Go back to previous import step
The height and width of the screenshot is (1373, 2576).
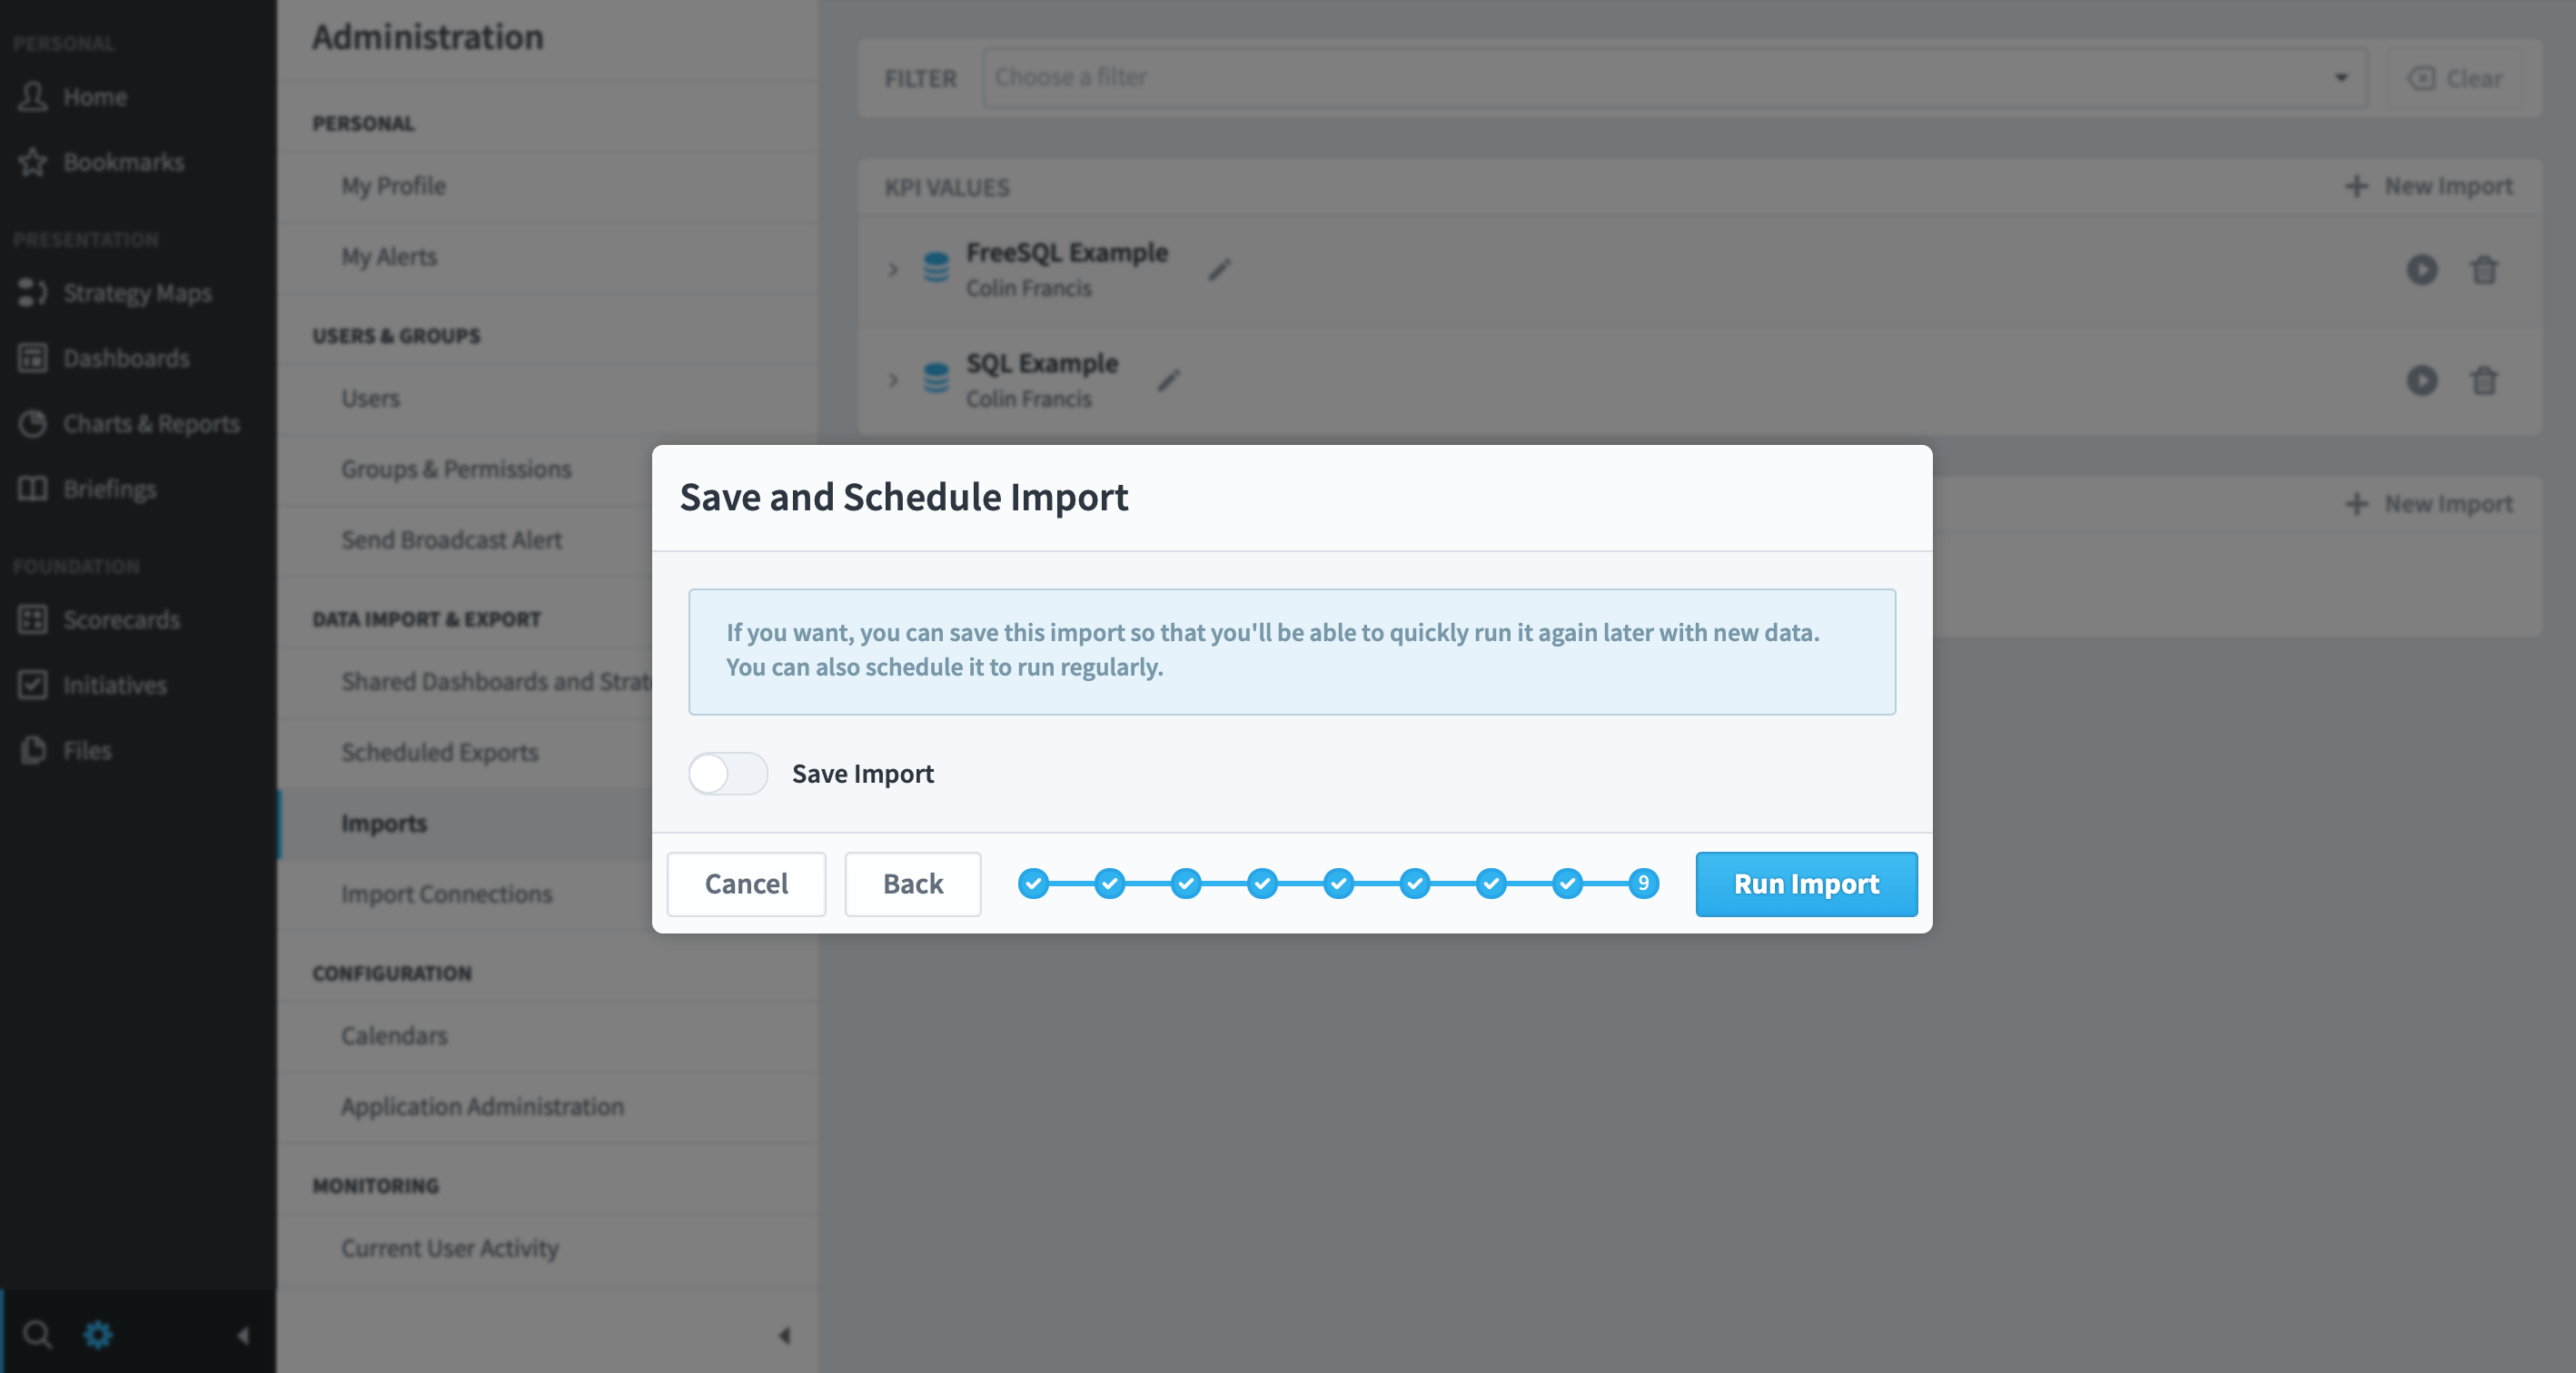[912, 884]
